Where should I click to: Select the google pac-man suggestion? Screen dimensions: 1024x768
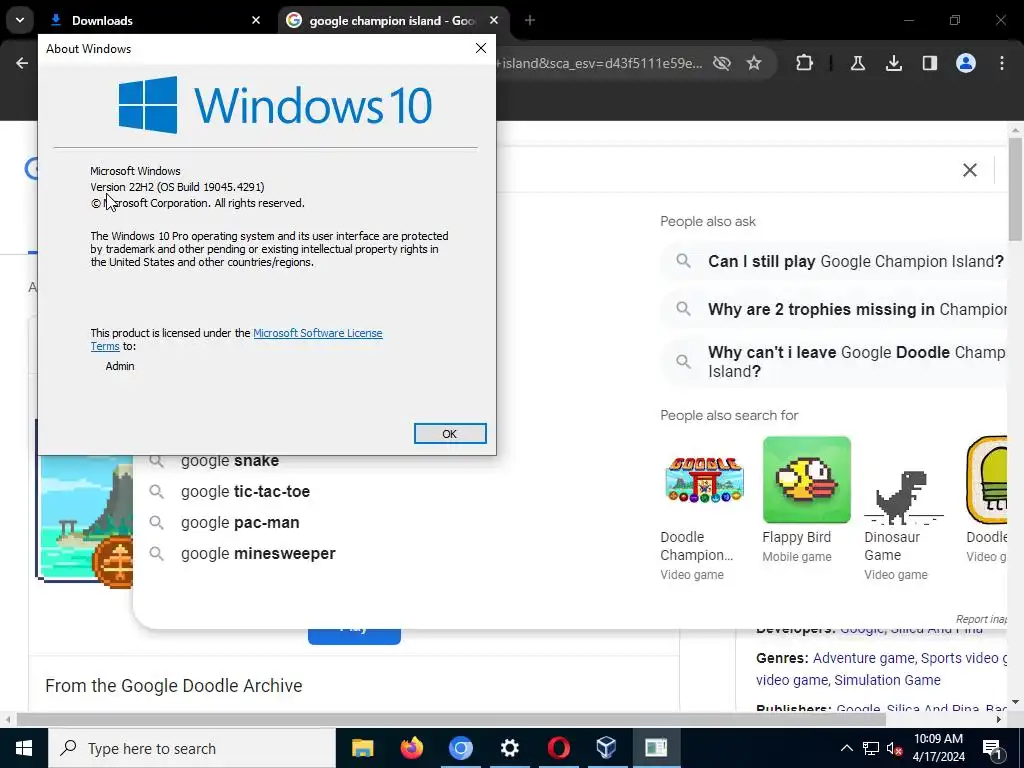point(240,523)
